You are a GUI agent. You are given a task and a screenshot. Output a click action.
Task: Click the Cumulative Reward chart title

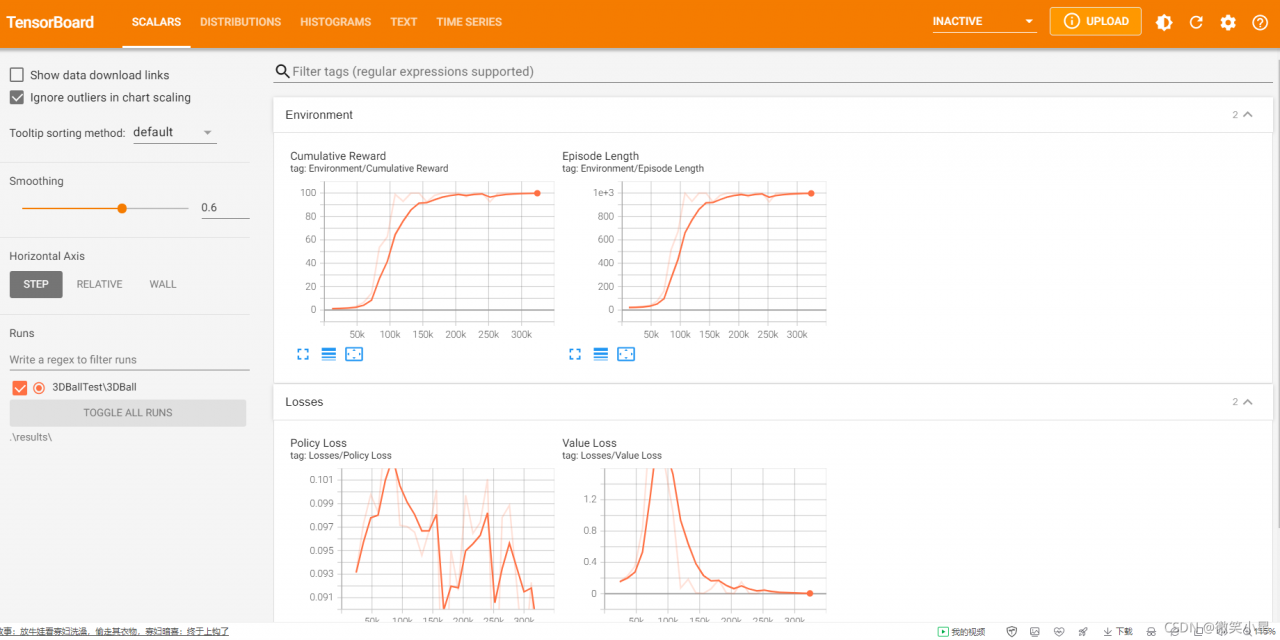tap(338, 156)
